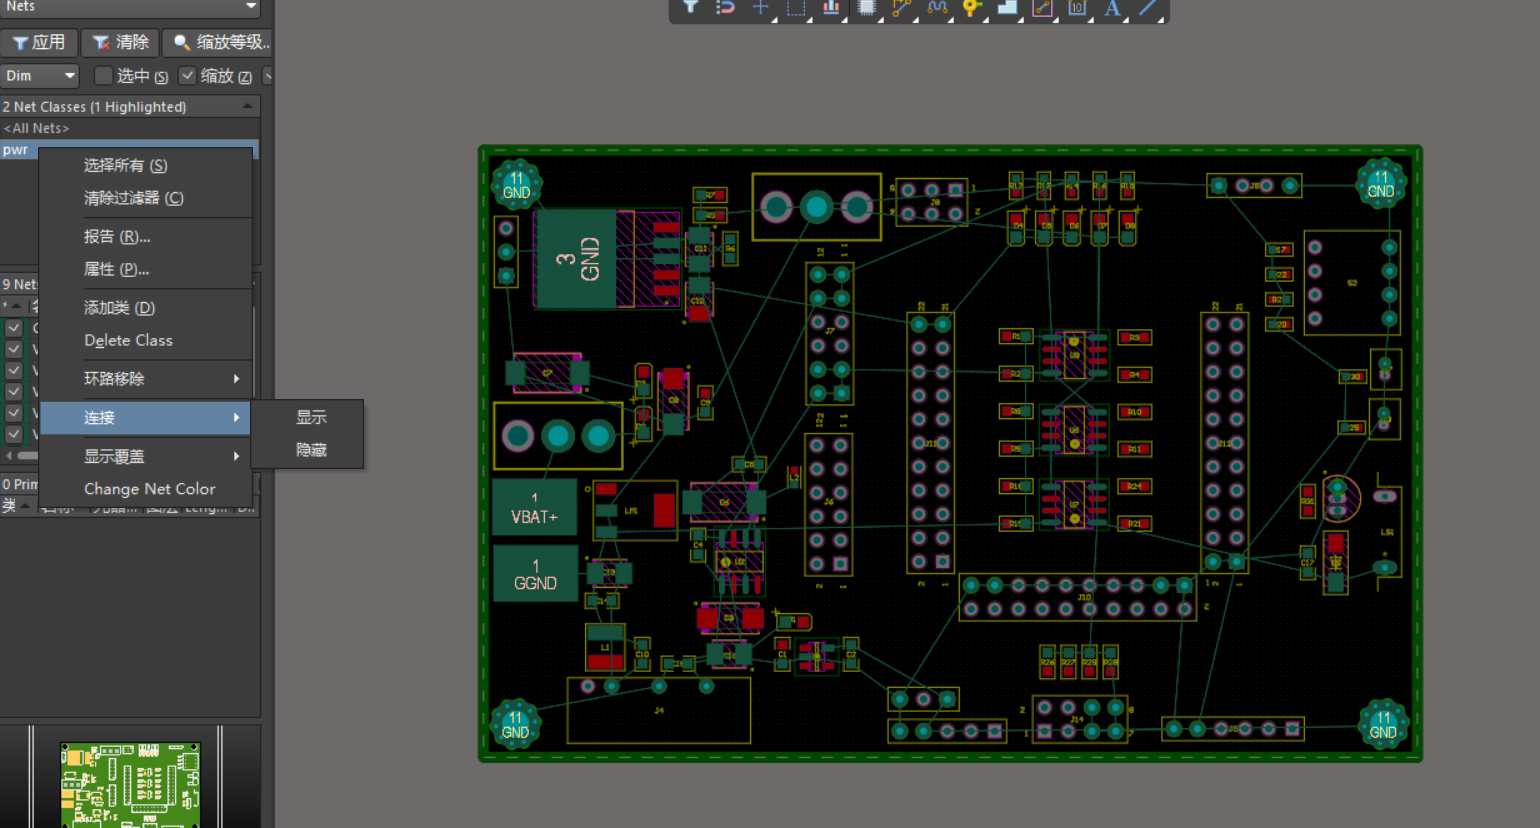Click the PCB board thumbnail preview

[x=130, y=784]
